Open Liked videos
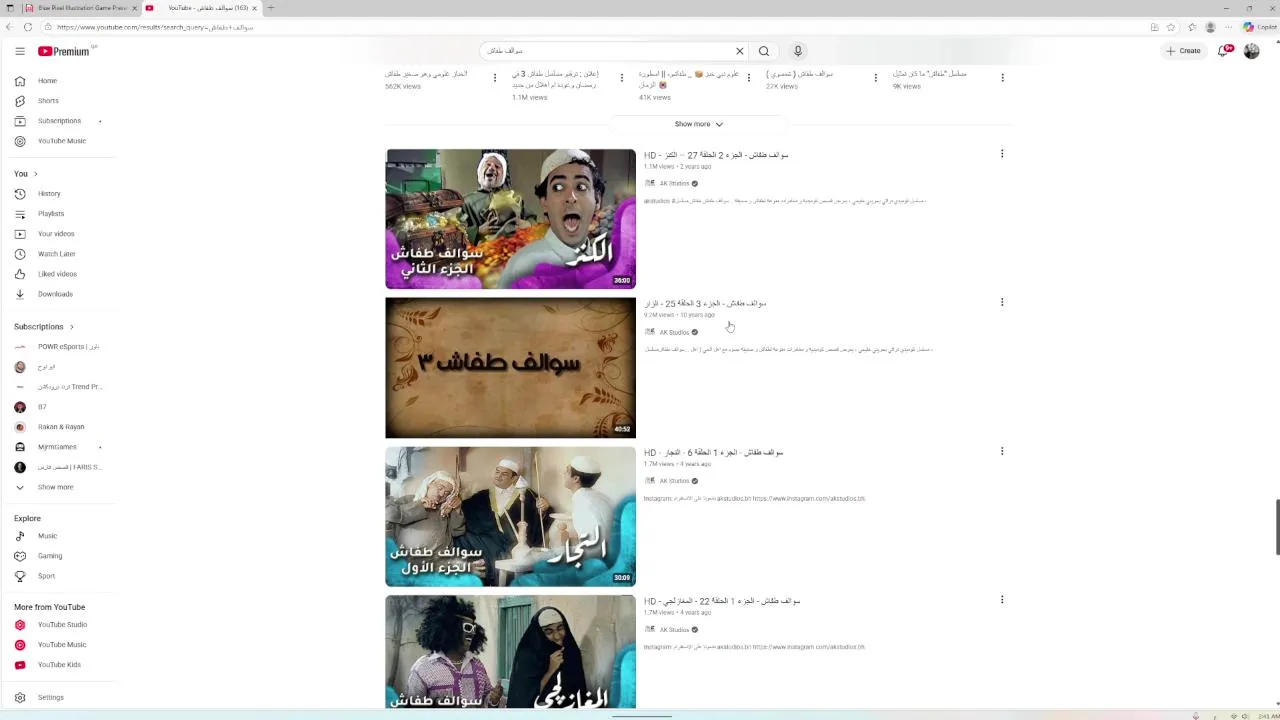The width and height of the screenshot is (1280, 720). click(x=57, y=274)
